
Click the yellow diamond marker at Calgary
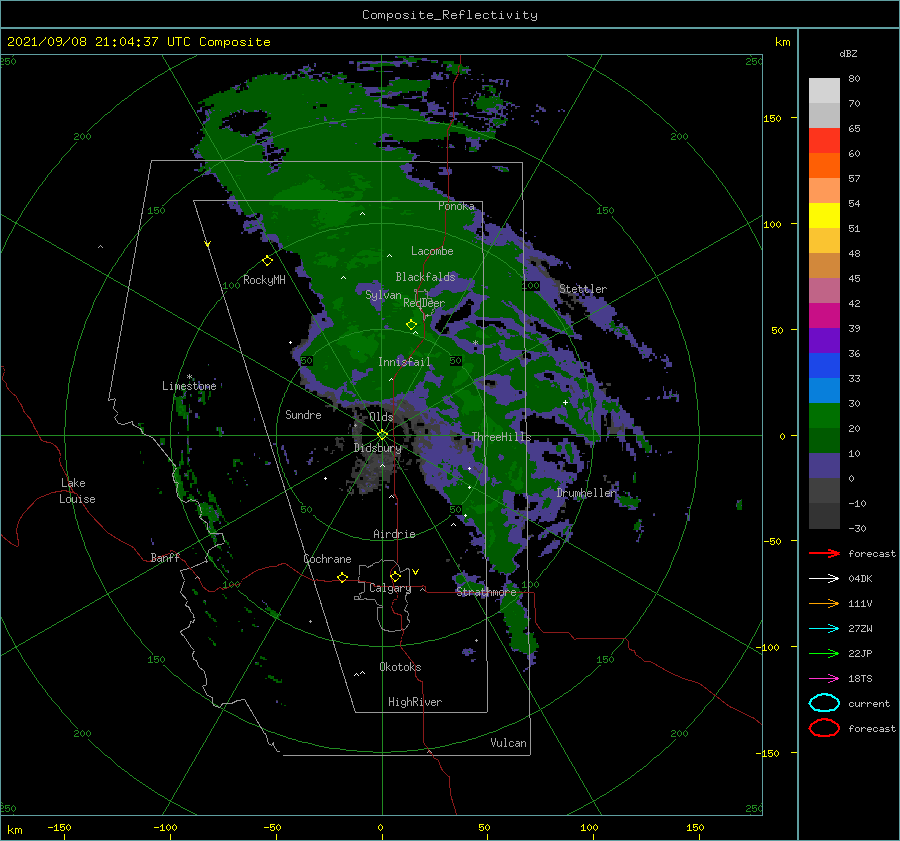[395, 576]
